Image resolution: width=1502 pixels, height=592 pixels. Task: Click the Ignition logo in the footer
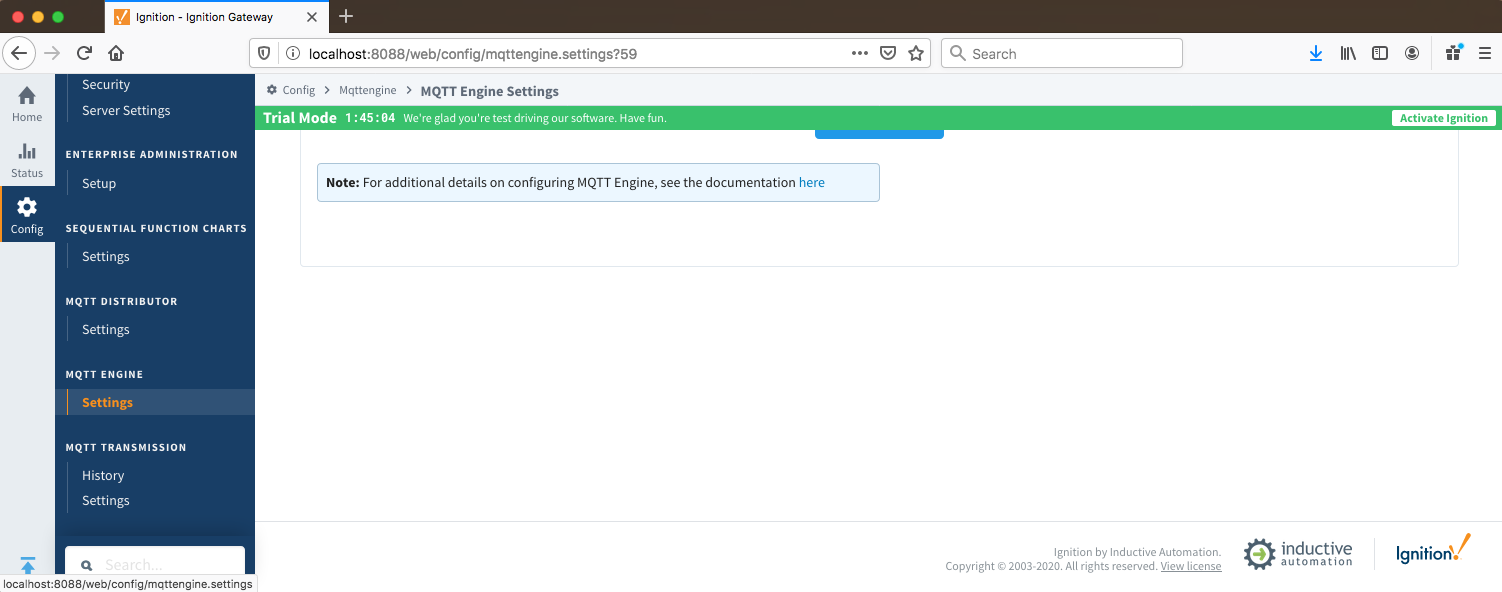click(x=1434, y=550)
